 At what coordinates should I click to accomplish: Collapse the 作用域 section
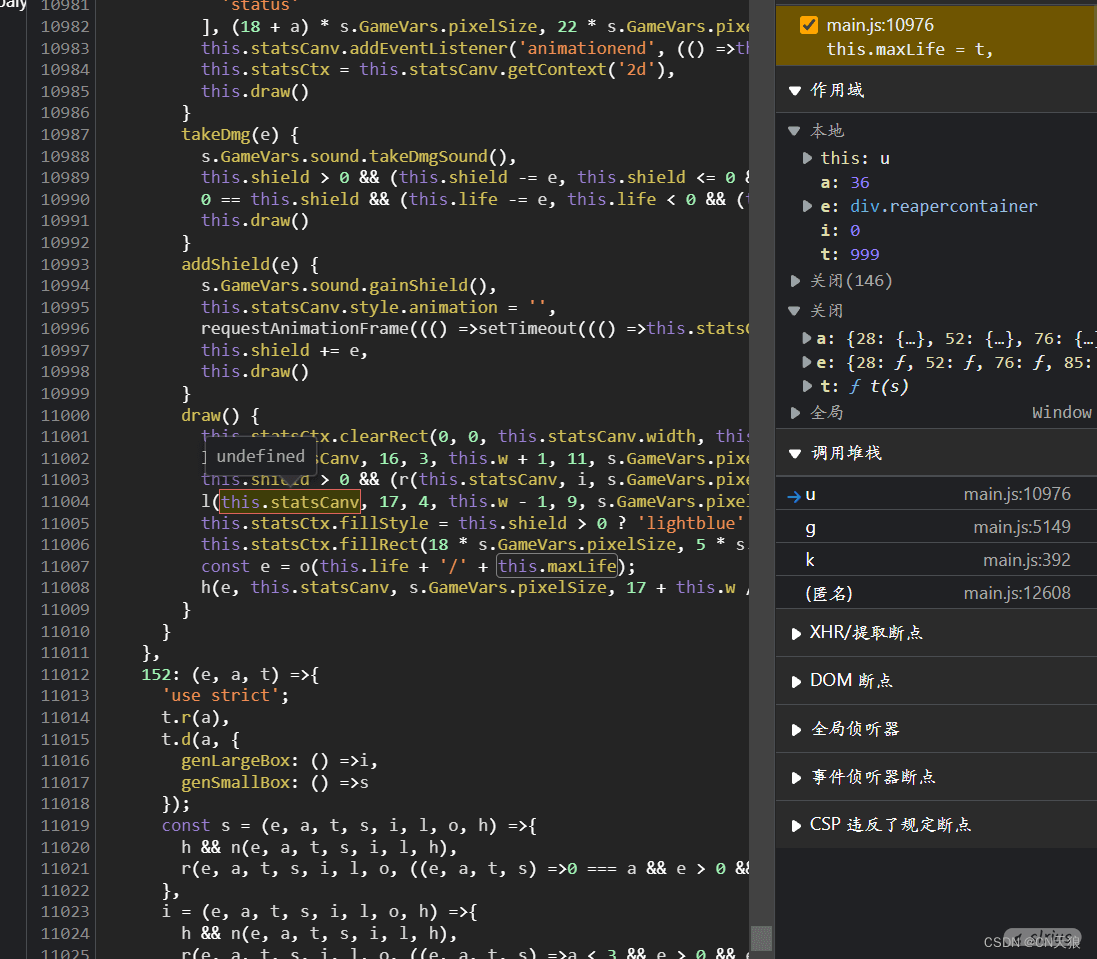(796, 90)
